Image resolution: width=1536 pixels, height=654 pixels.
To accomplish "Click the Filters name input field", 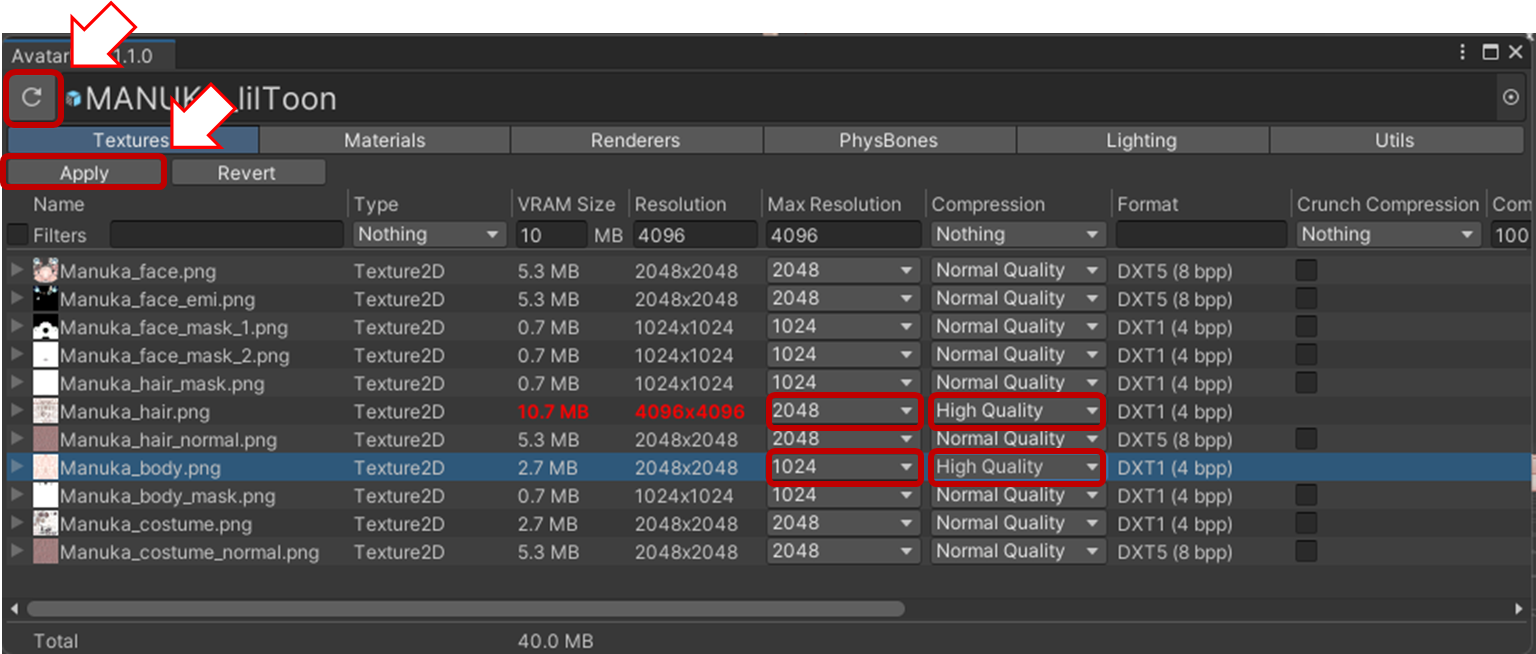I will [226, 235].
